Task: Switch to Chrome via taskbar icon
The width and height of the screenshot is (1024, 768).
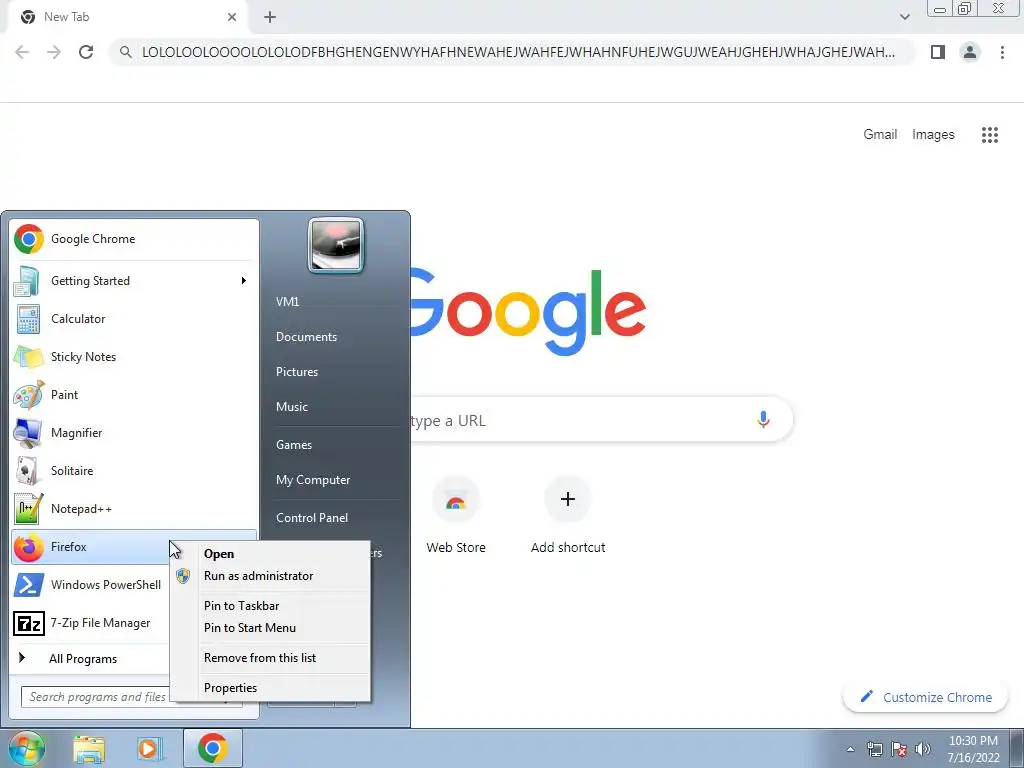Action: click(212, 748)
